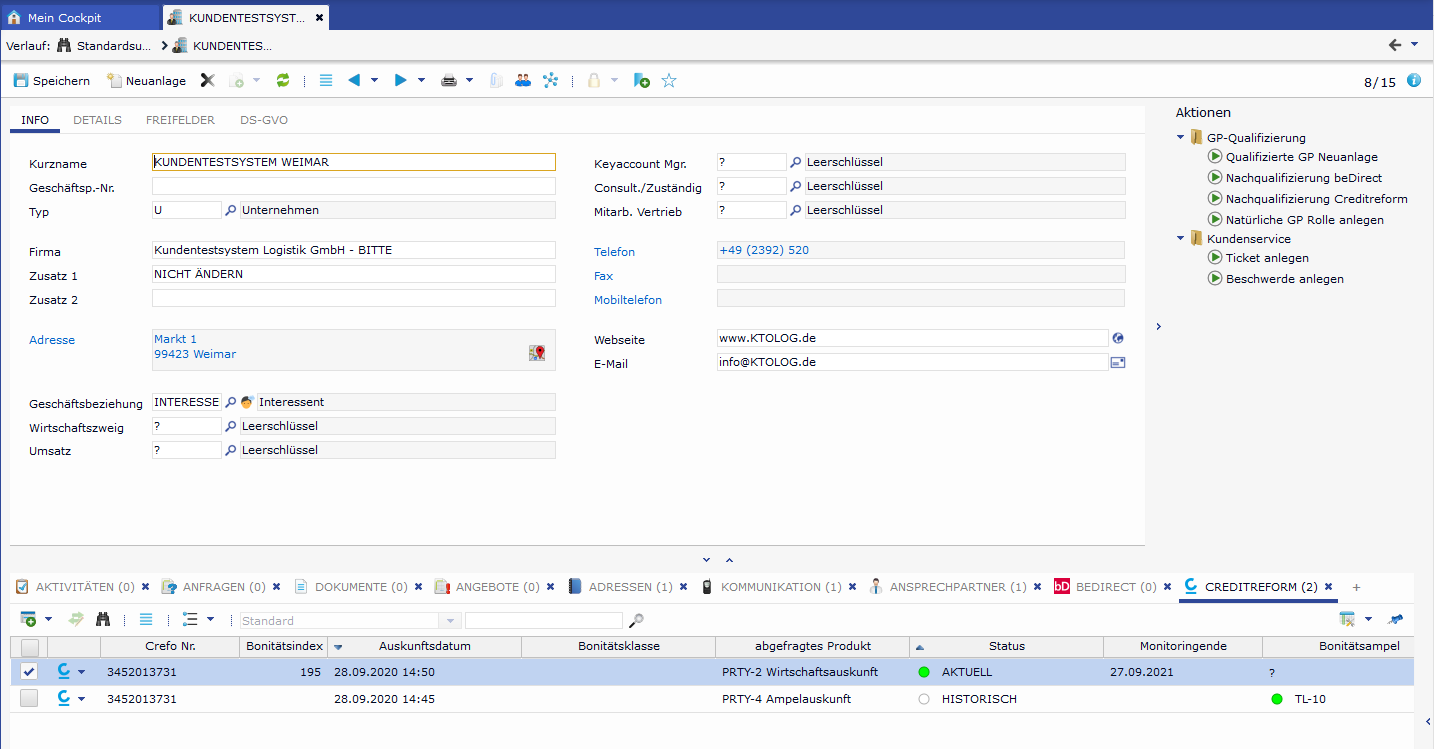Switch to the DETAILS tab
This screenshot has height=749, width=1434.
[97, 120]
